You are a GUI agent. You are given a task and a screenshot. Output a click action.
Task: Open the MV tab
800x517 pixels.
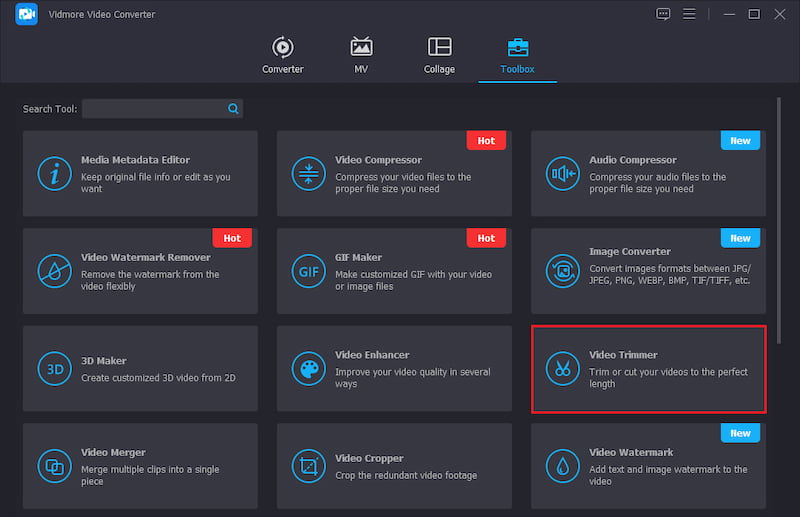click(361, 56)
